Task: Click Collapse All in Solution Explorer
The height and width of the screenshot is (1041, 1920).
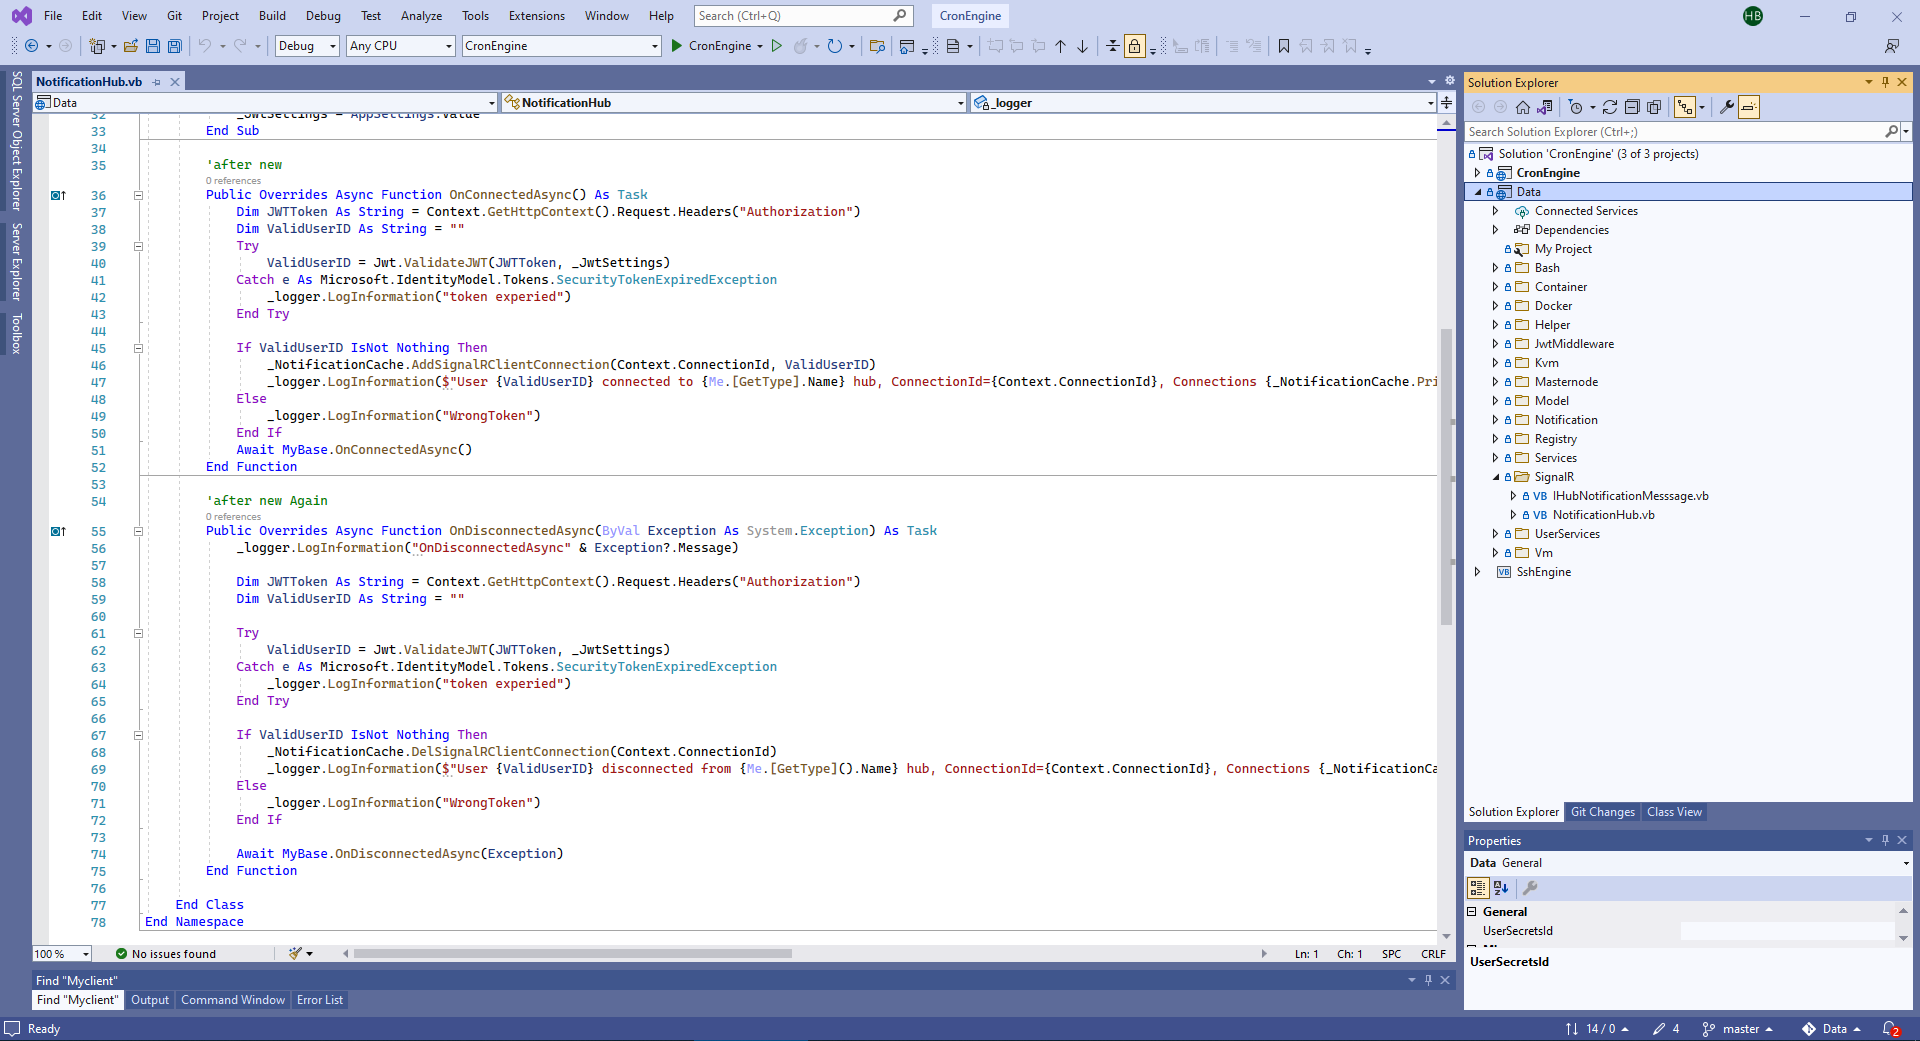Action: [x=1632, y=107]
